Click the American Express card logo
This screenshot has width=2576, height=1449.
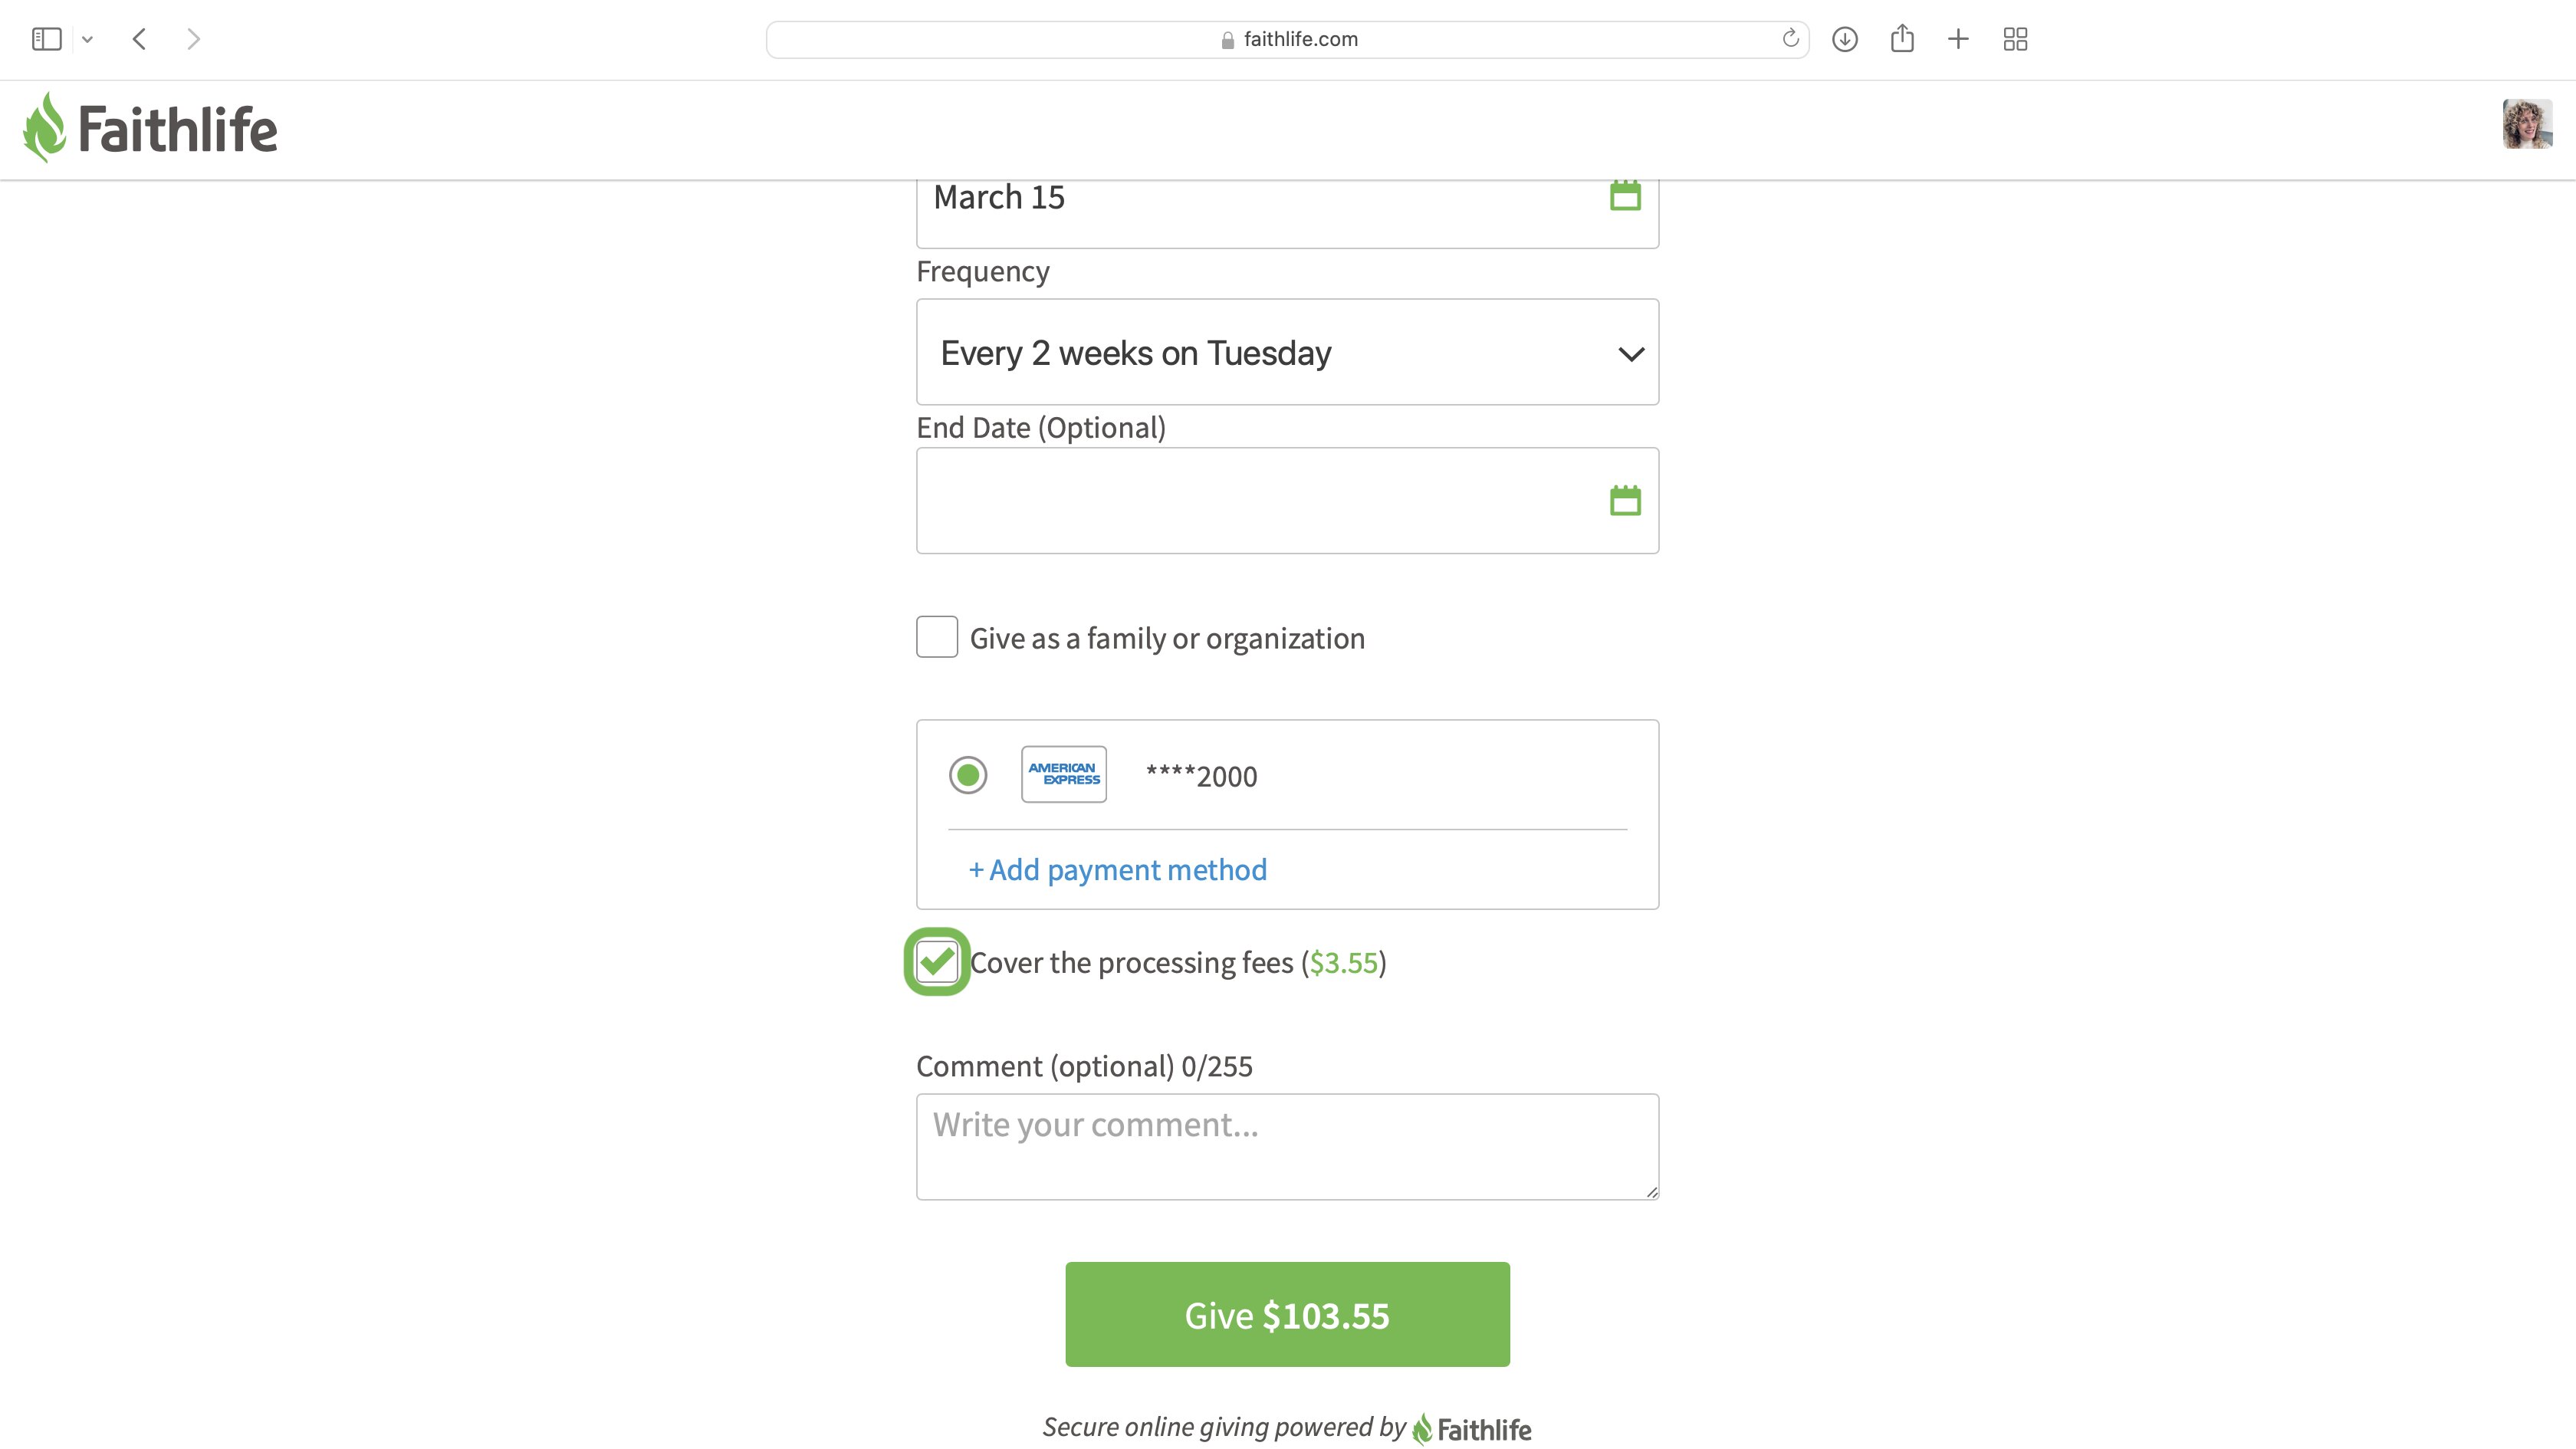point(1063,774)
